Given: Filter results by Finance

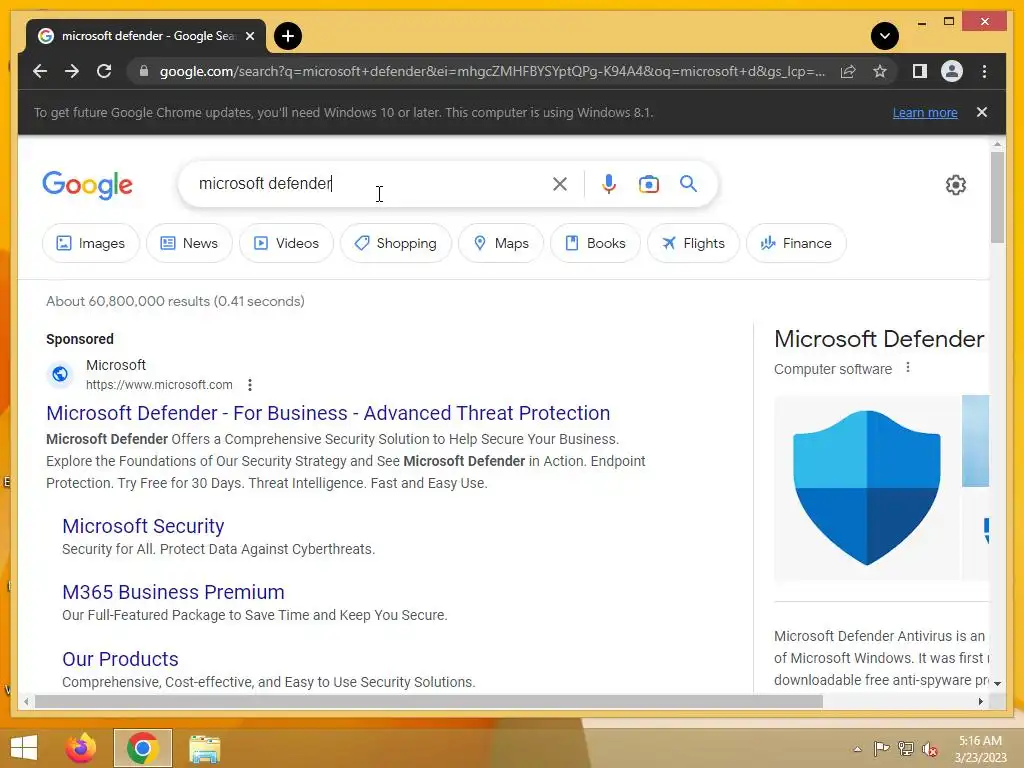Looking at the screenshot, I should coord(796,243).
